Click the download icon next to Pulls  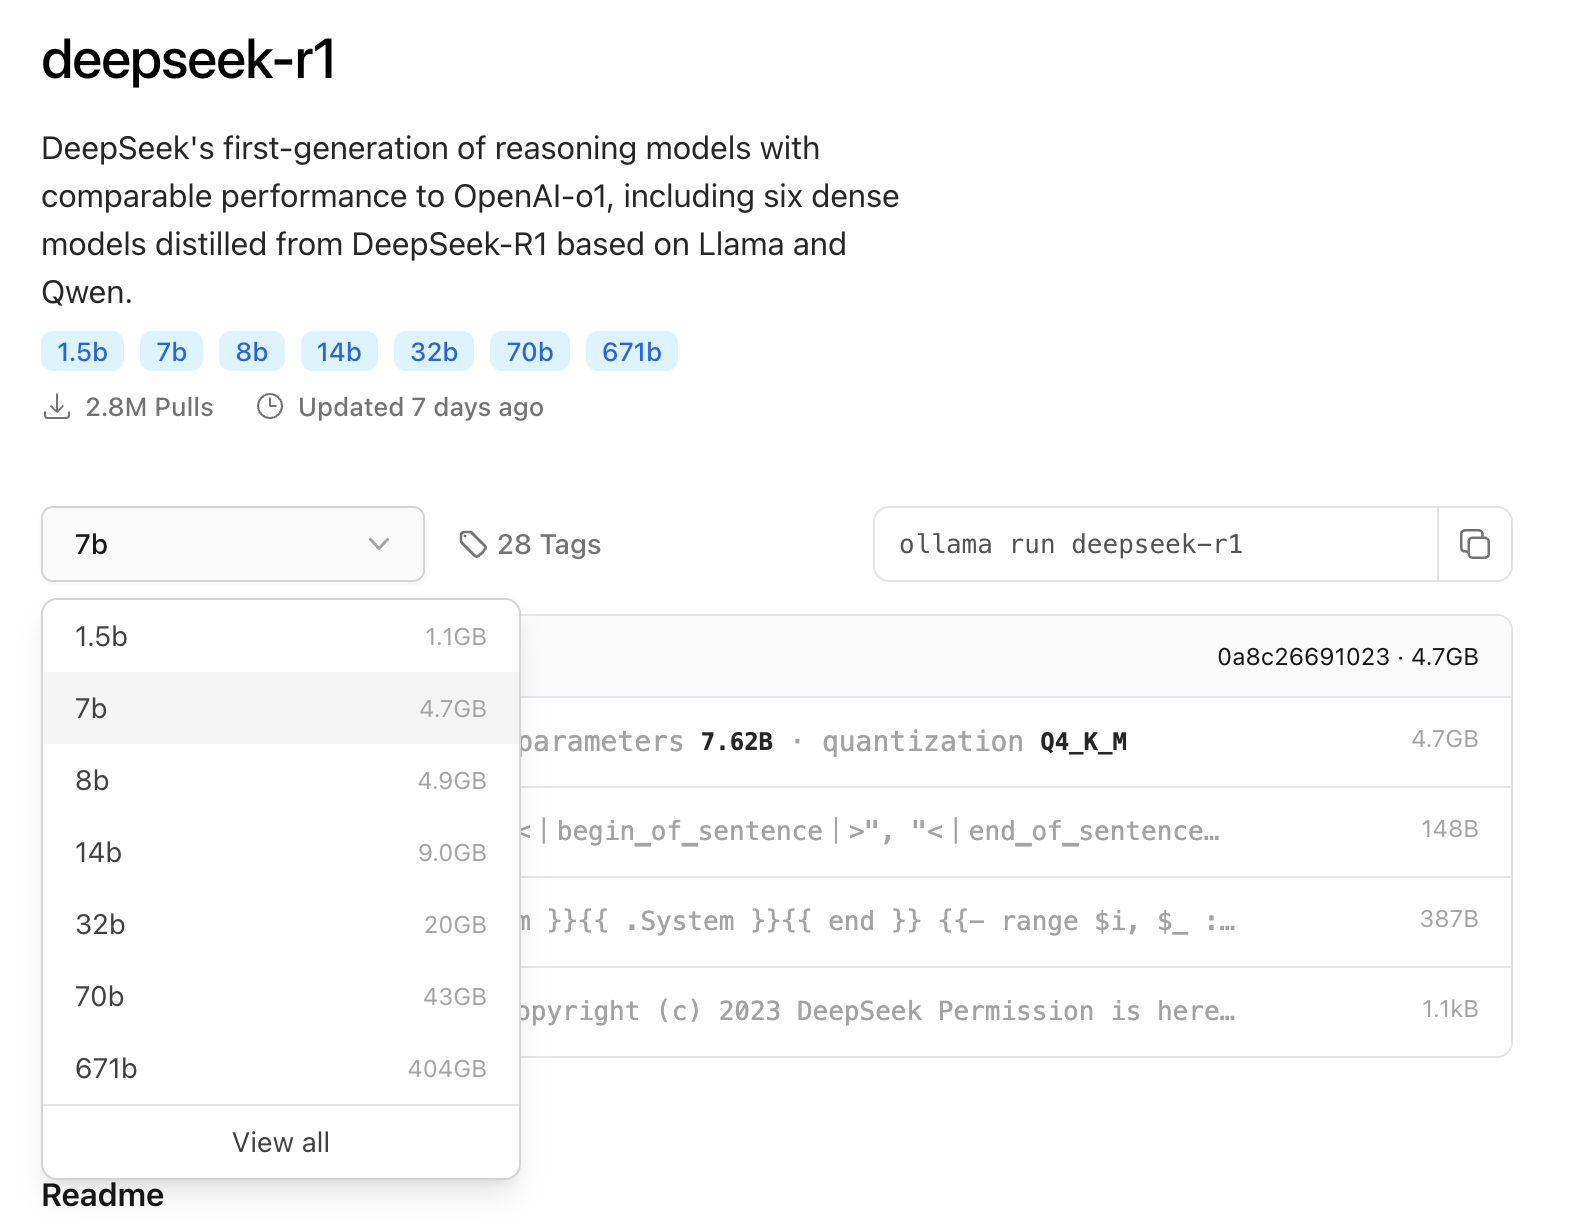(57, 407)
